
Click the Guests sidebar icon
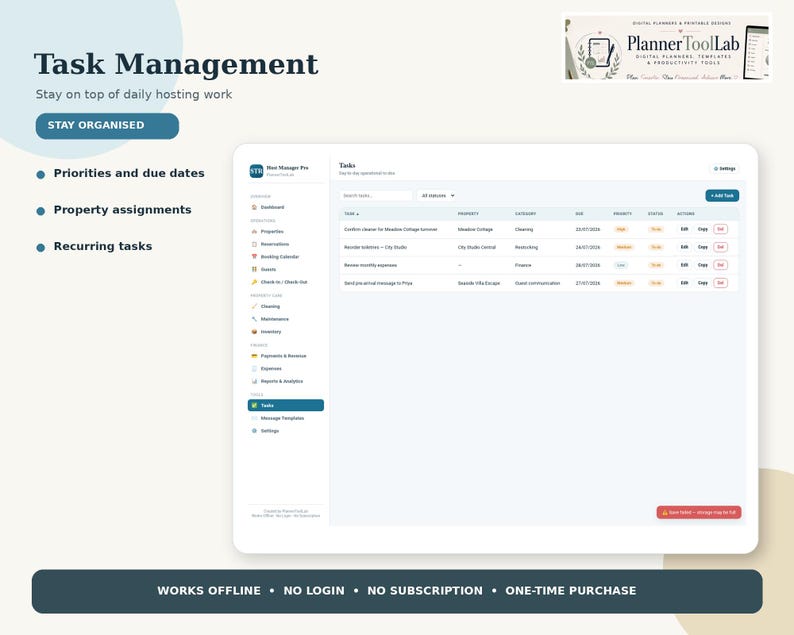click(254, 269)
